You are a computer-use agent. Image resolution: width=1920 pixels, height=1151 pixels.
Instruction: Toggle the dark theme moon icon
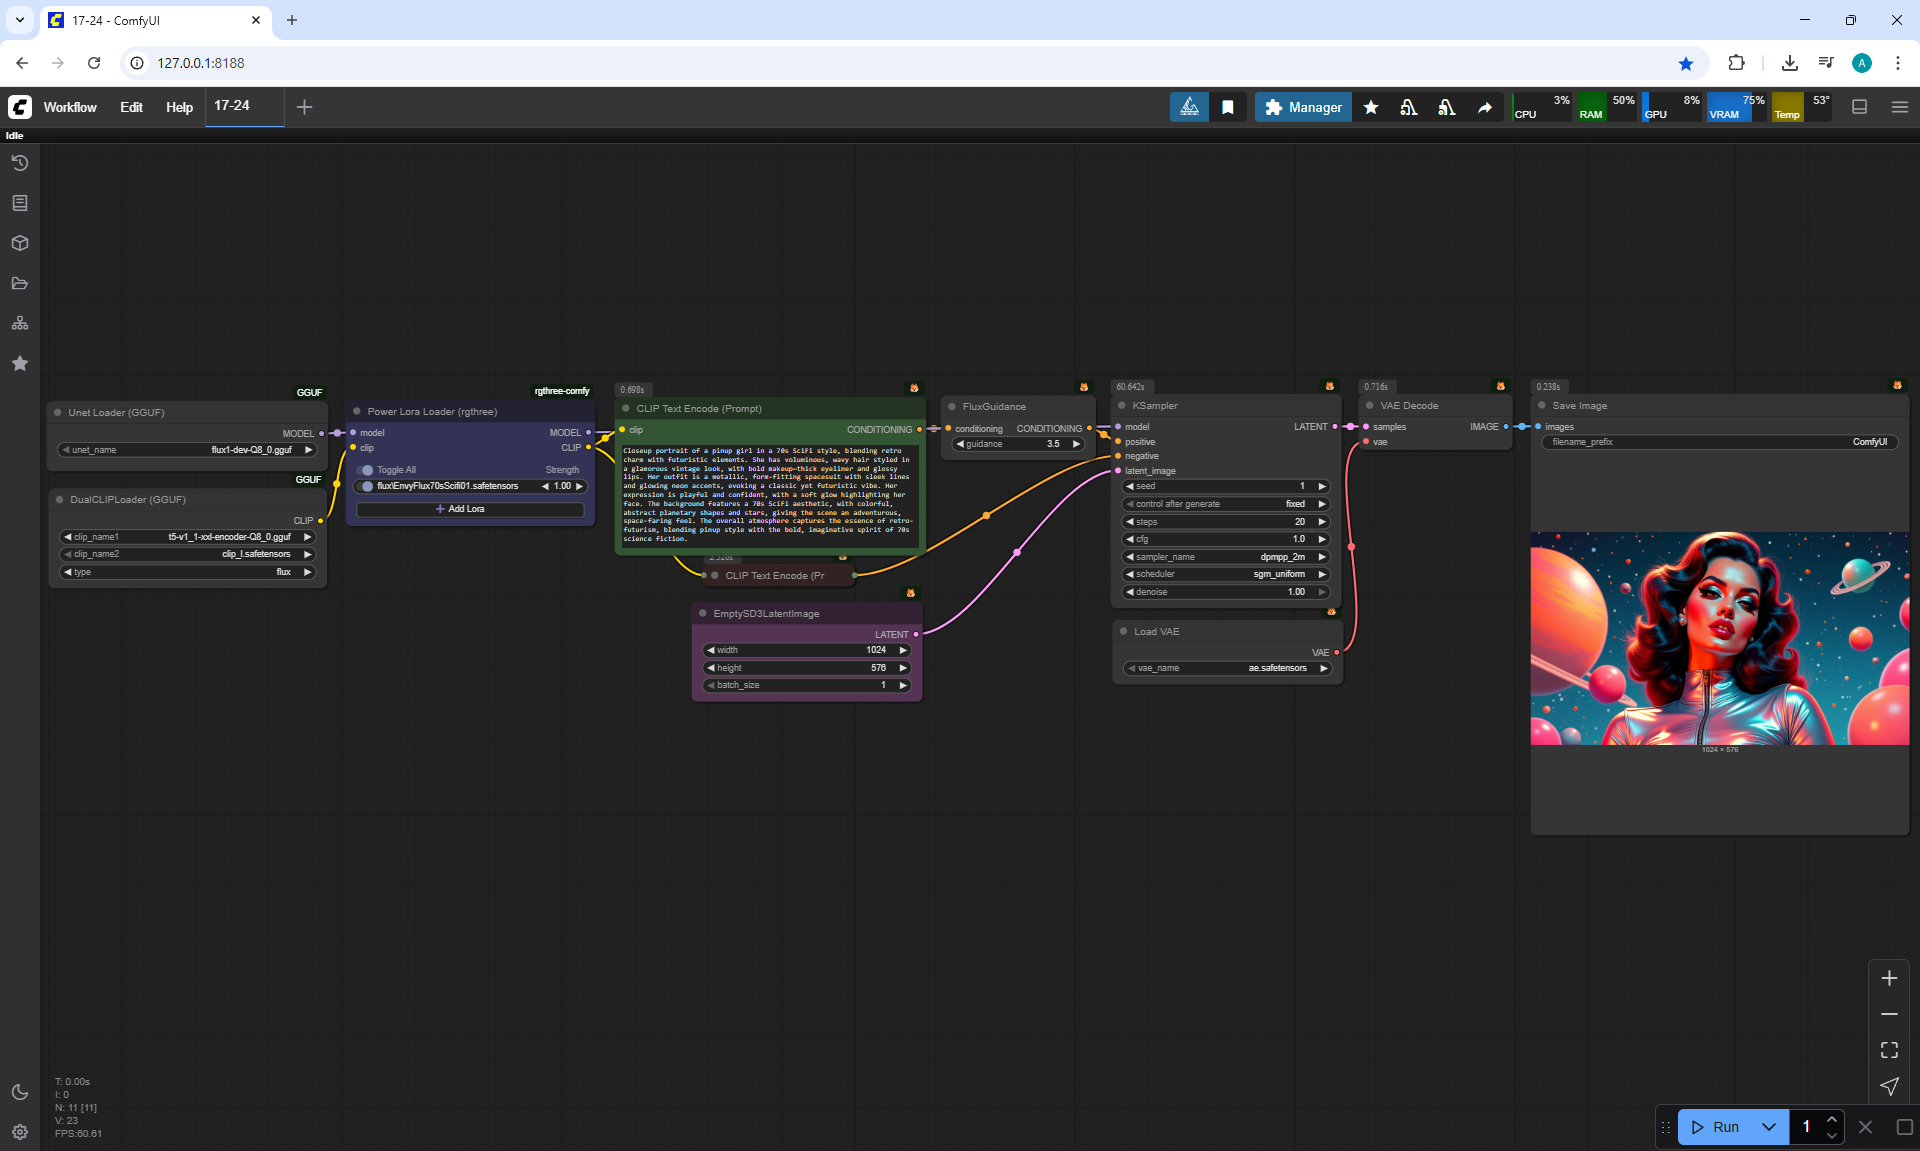20,1092
